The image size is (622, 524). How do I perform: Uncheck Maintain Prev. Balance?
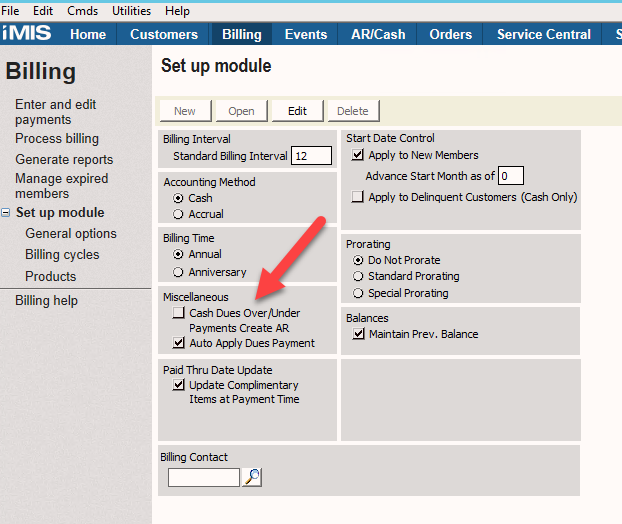pos(358,334)
